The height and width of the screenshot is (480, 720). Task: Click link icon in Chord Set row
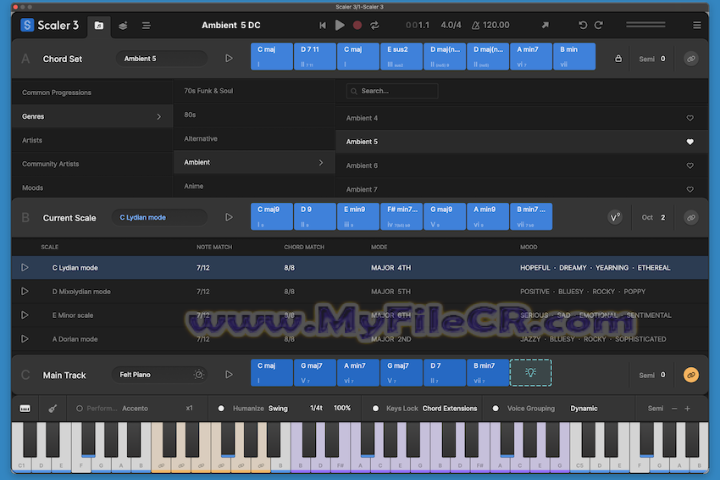691,59
